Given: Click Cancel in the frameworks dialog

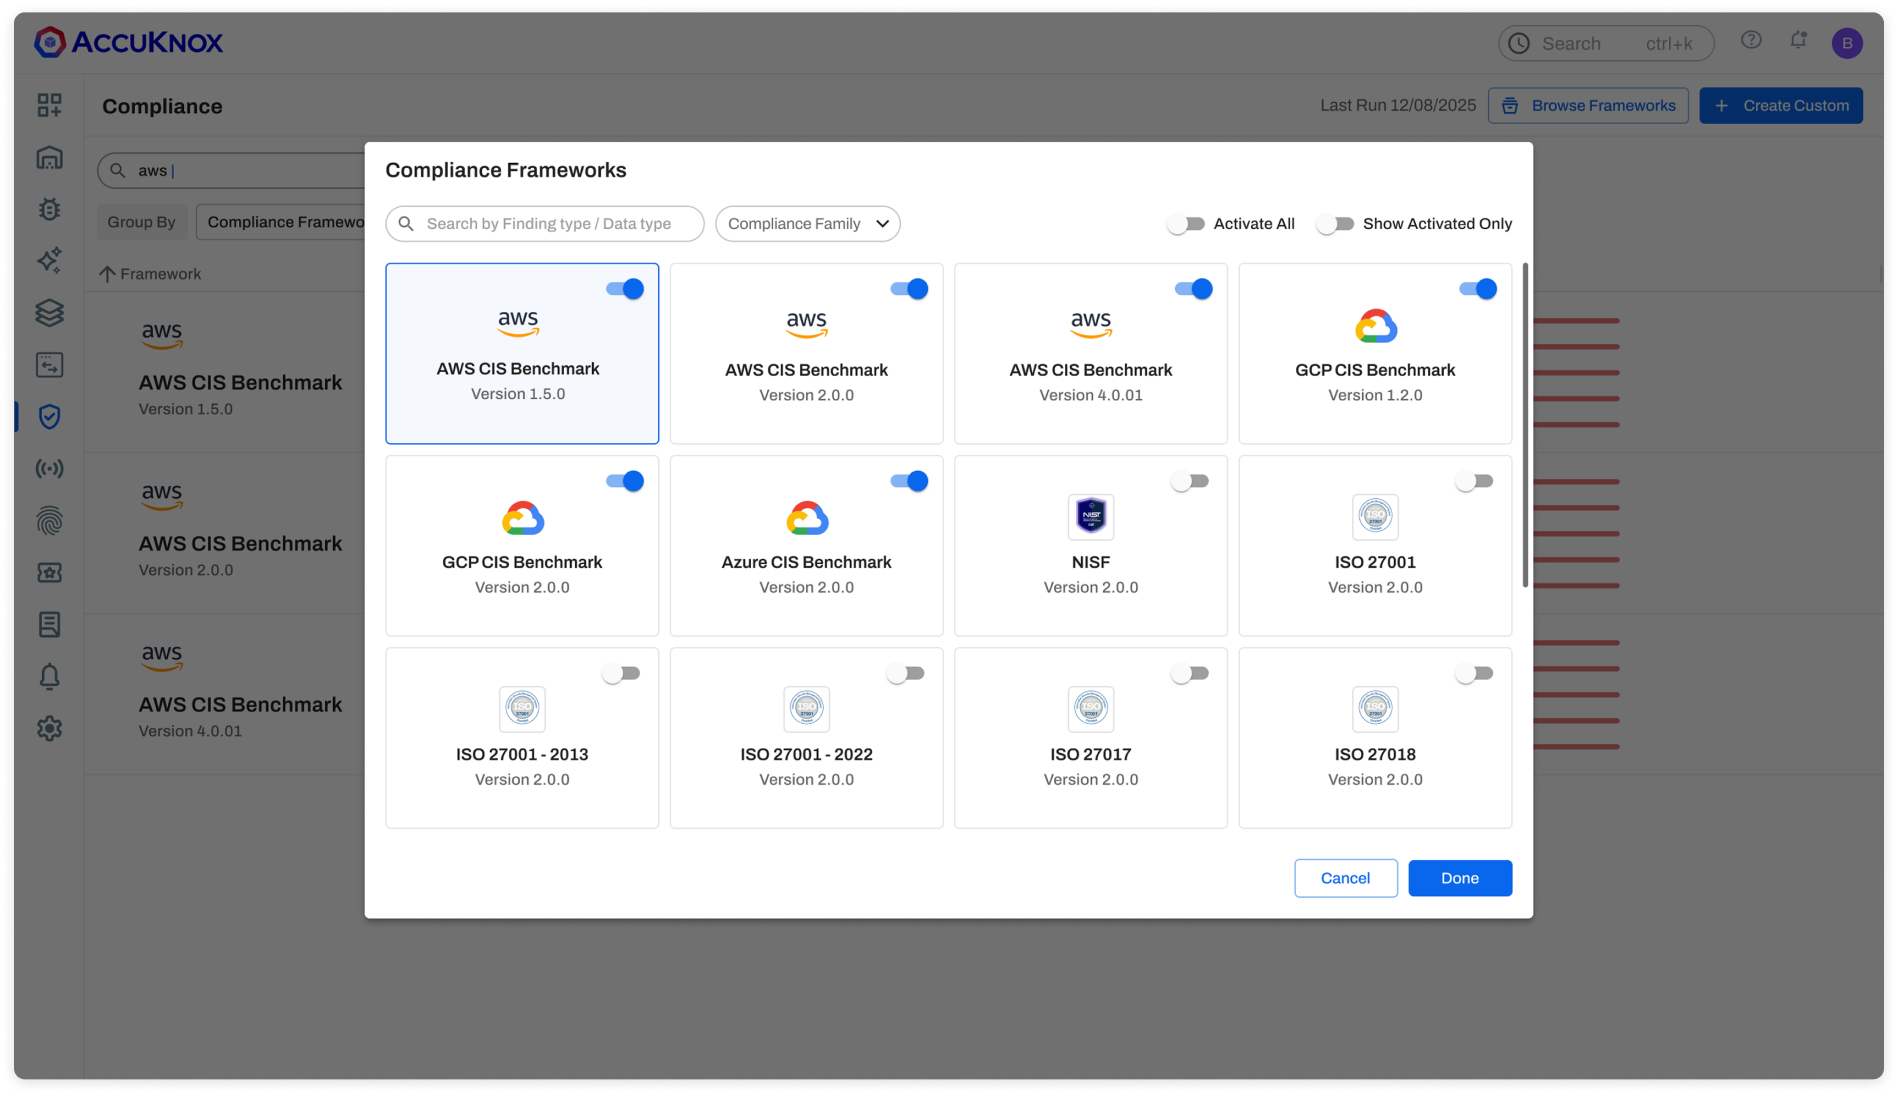Looking at the screenshot, I should point(1345,878).
